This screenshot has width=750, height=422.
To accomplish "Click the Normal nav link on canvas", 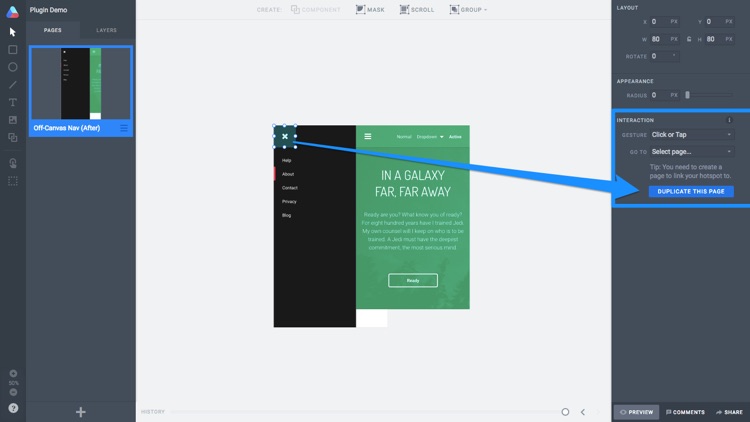I will 404,137.
